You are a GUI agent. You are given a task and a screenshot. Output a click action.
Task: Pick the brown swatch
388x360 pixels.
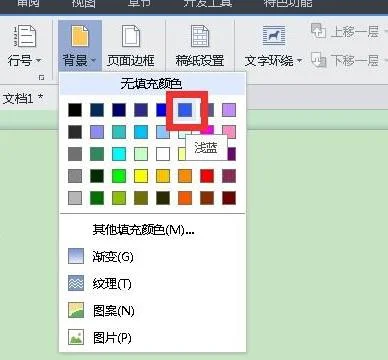pyautogui.click(x=207, y=198)
